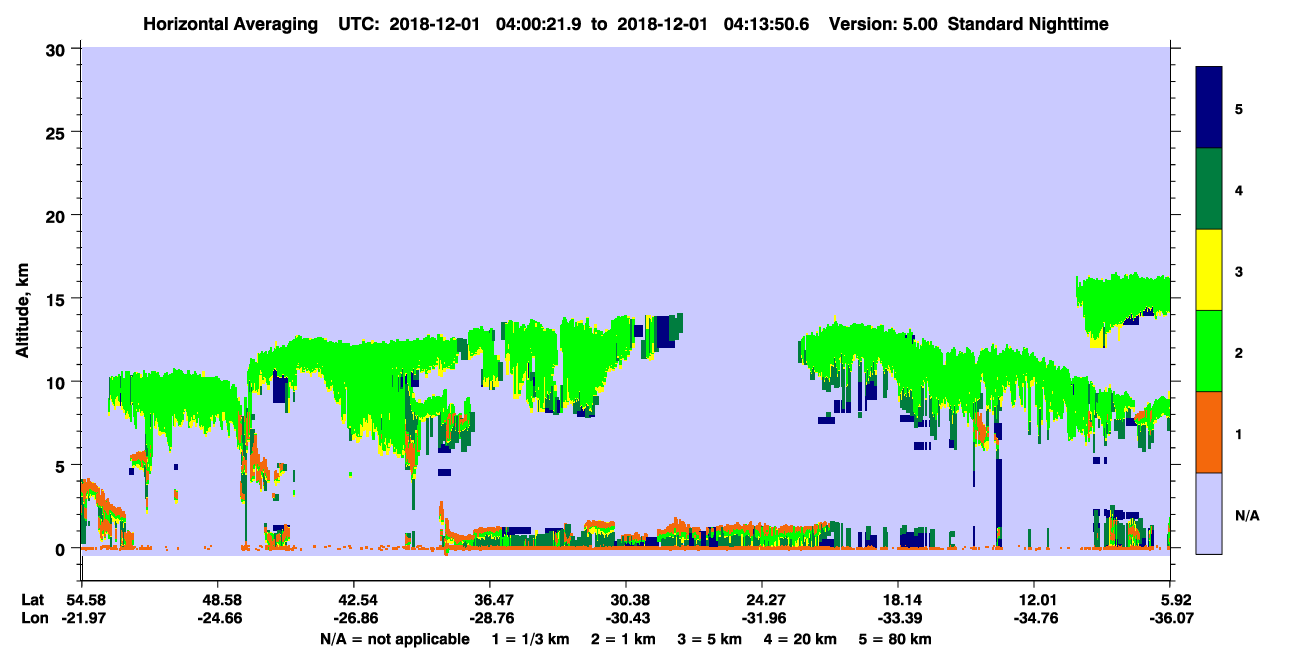The width and height of the screenshot is (1300, 667).
Task: Click longitude value -21.97
Action: point(82,618)
